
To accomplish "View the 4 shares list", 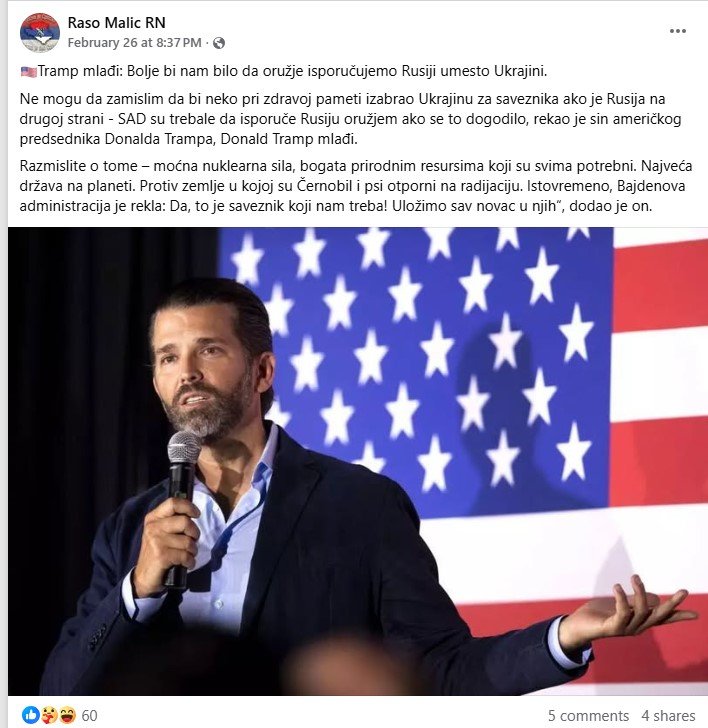I will 668,715.
